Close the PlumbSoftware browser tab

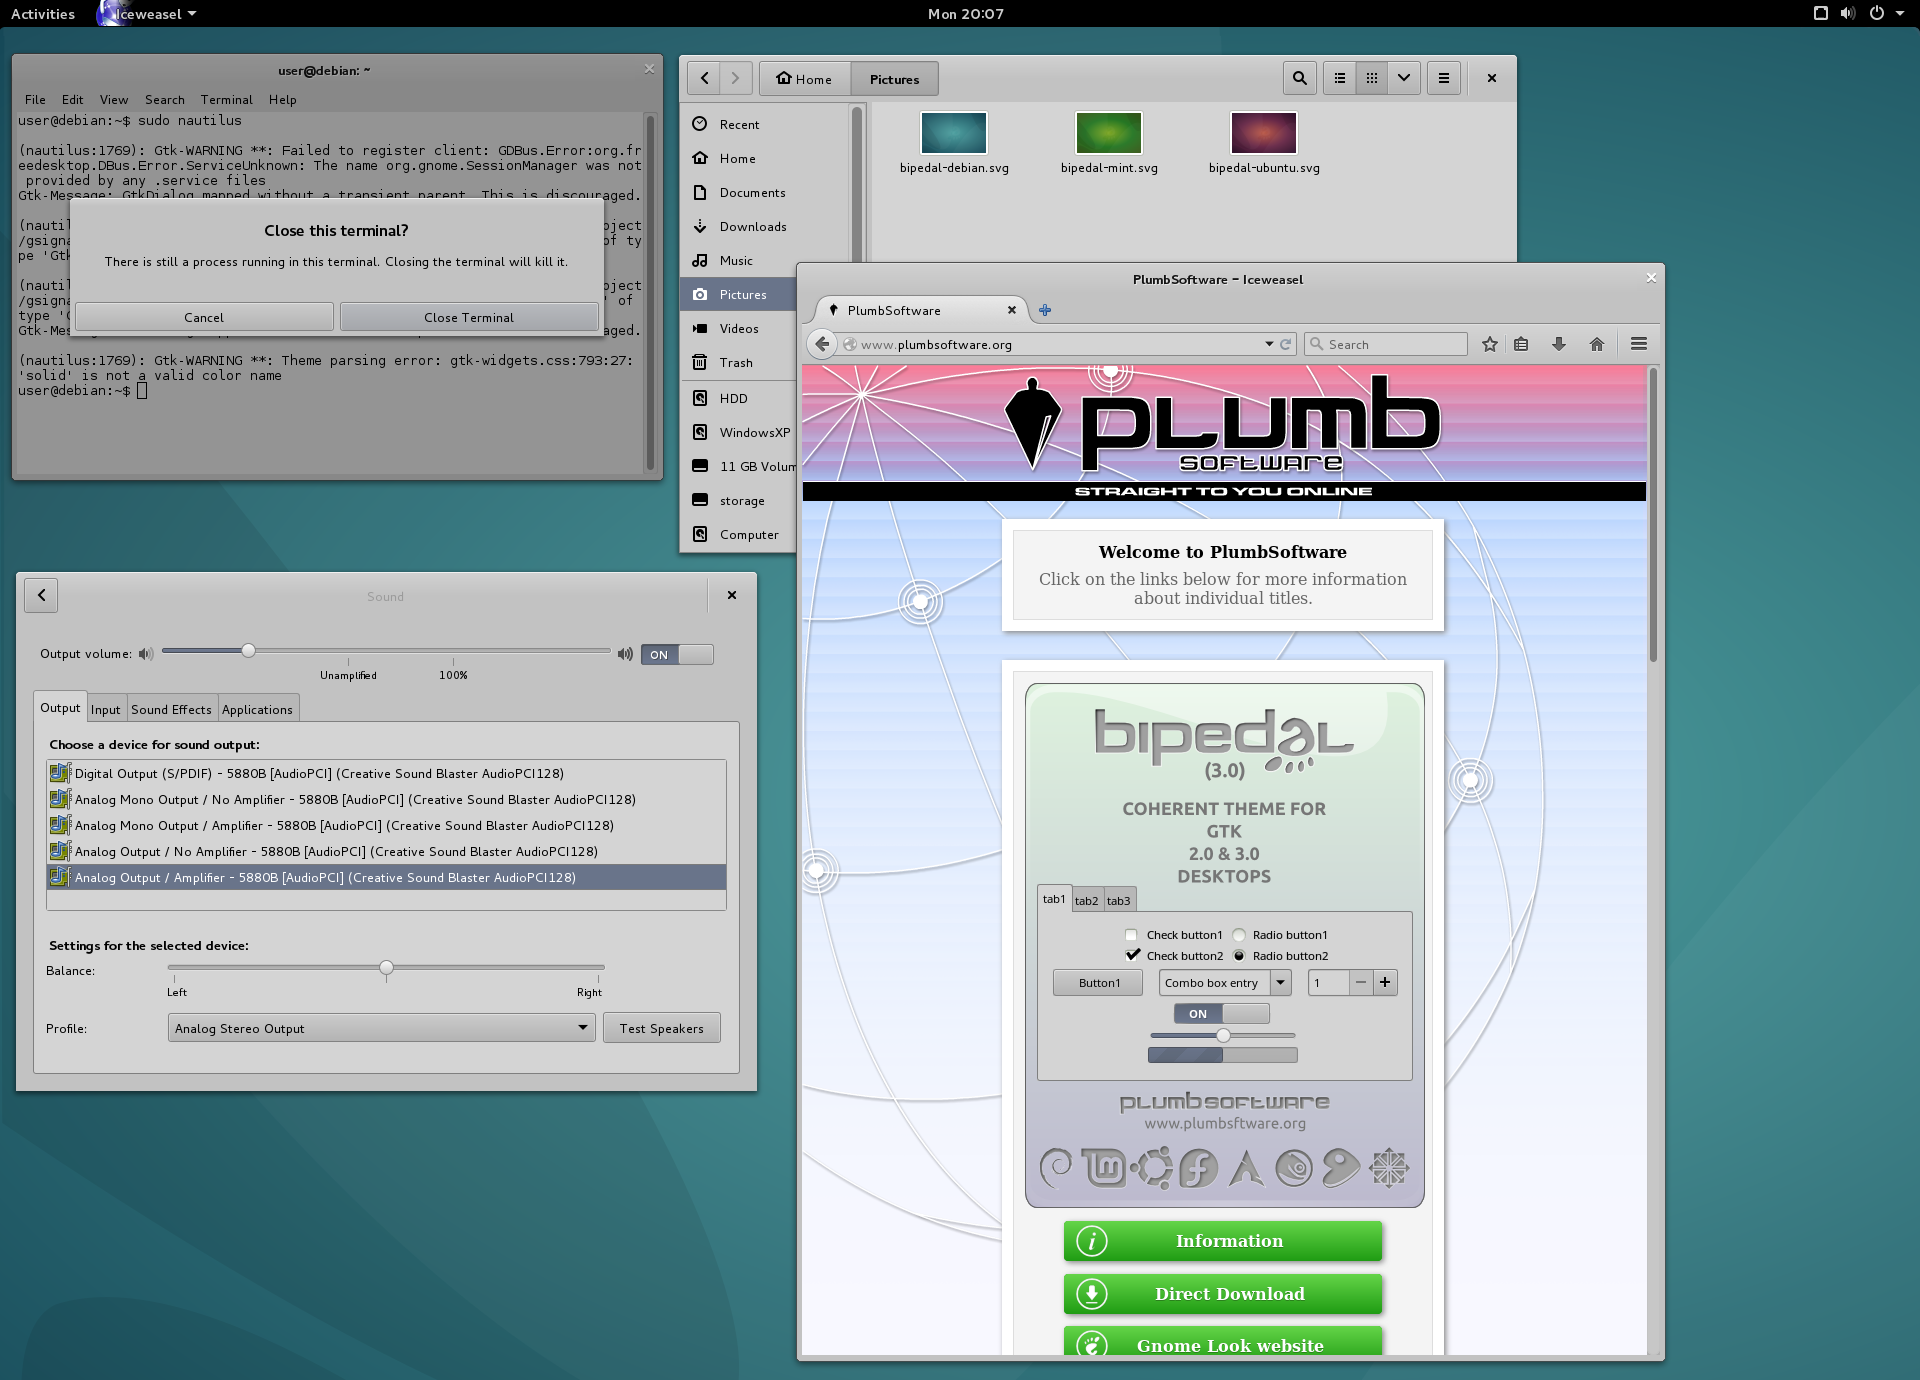[1012, 310]
